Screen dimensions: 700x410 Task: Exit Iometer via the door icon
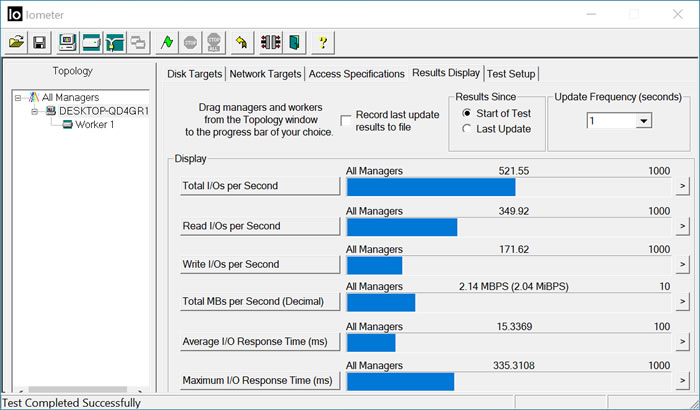click(295, 43)
